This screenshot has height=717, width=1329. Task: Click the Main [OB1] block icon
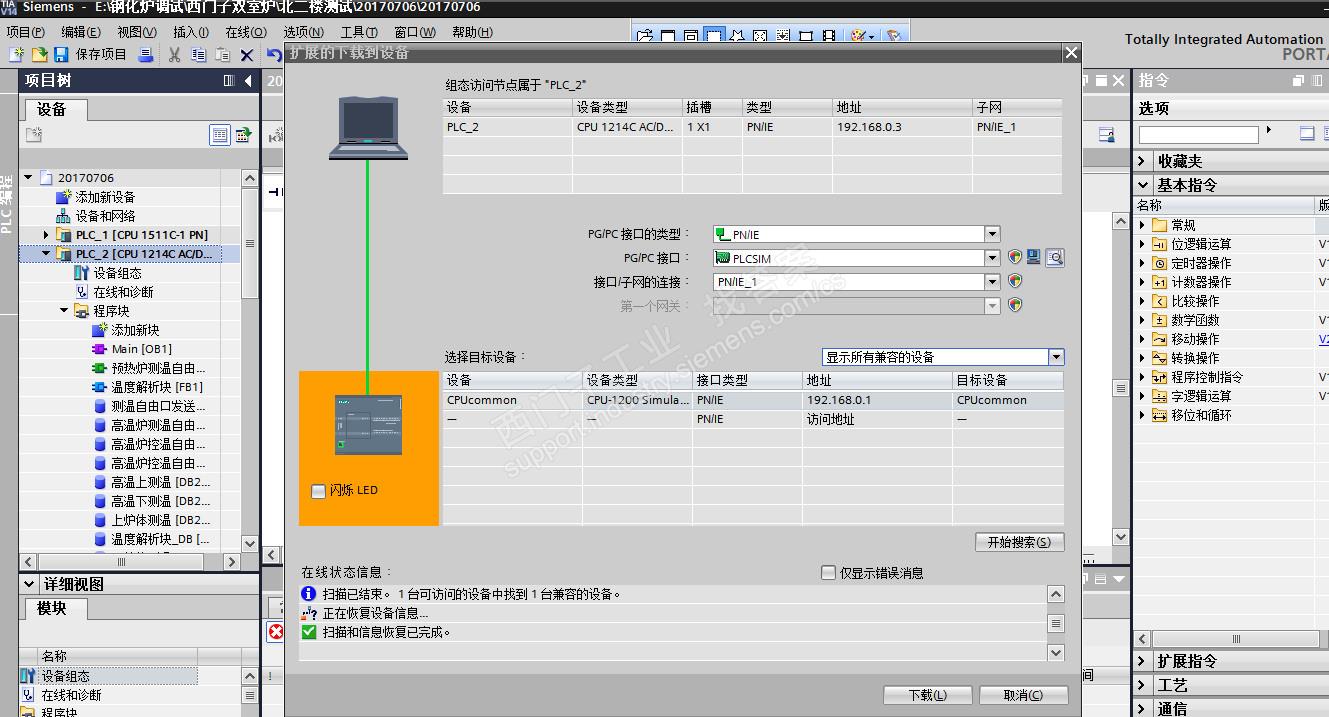click(x=99, y=349)
